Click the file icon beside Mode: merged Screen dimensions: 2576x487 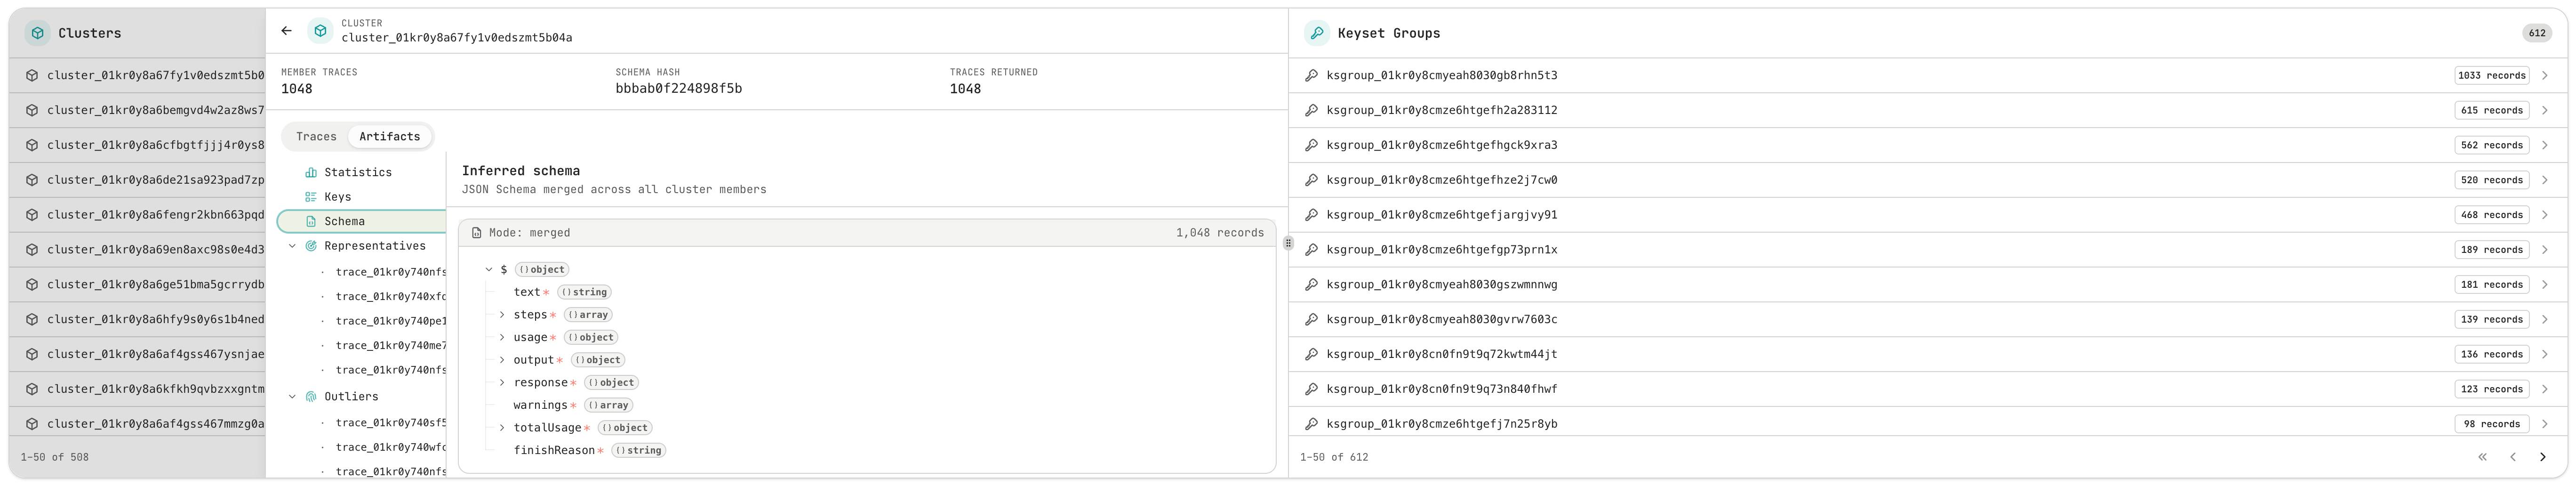click(x=477, y=233)
